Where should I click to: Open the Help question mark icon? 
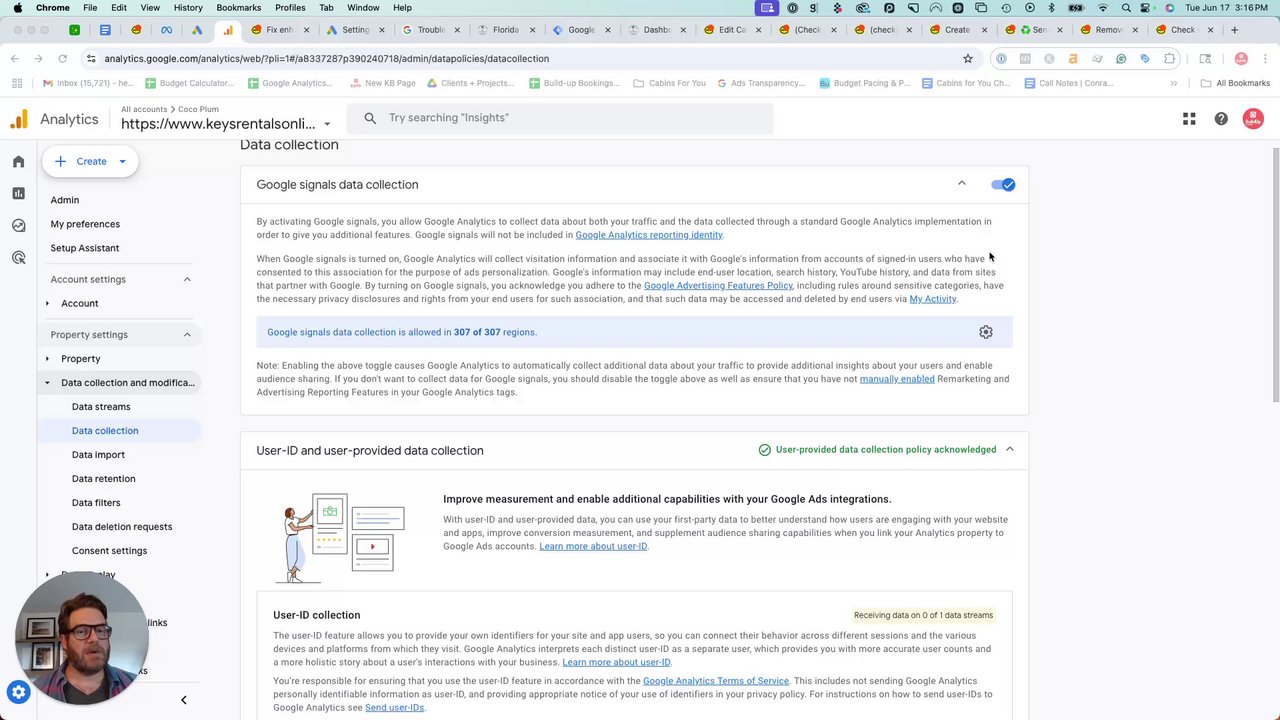[x=1221, y=119]
